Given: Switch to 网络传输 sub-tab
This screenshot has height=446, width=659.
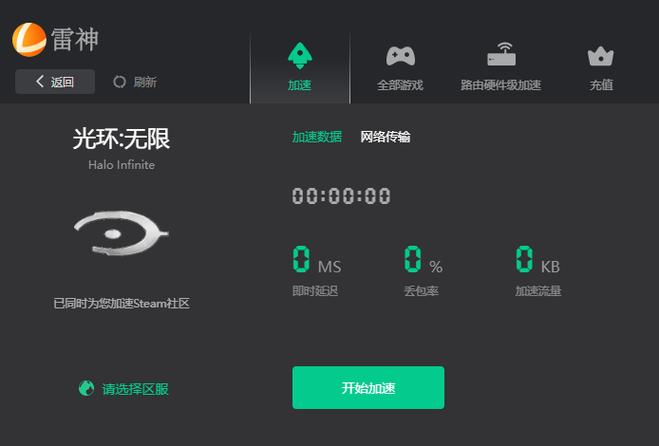Looking at the screenshot, I should [385, 137].
